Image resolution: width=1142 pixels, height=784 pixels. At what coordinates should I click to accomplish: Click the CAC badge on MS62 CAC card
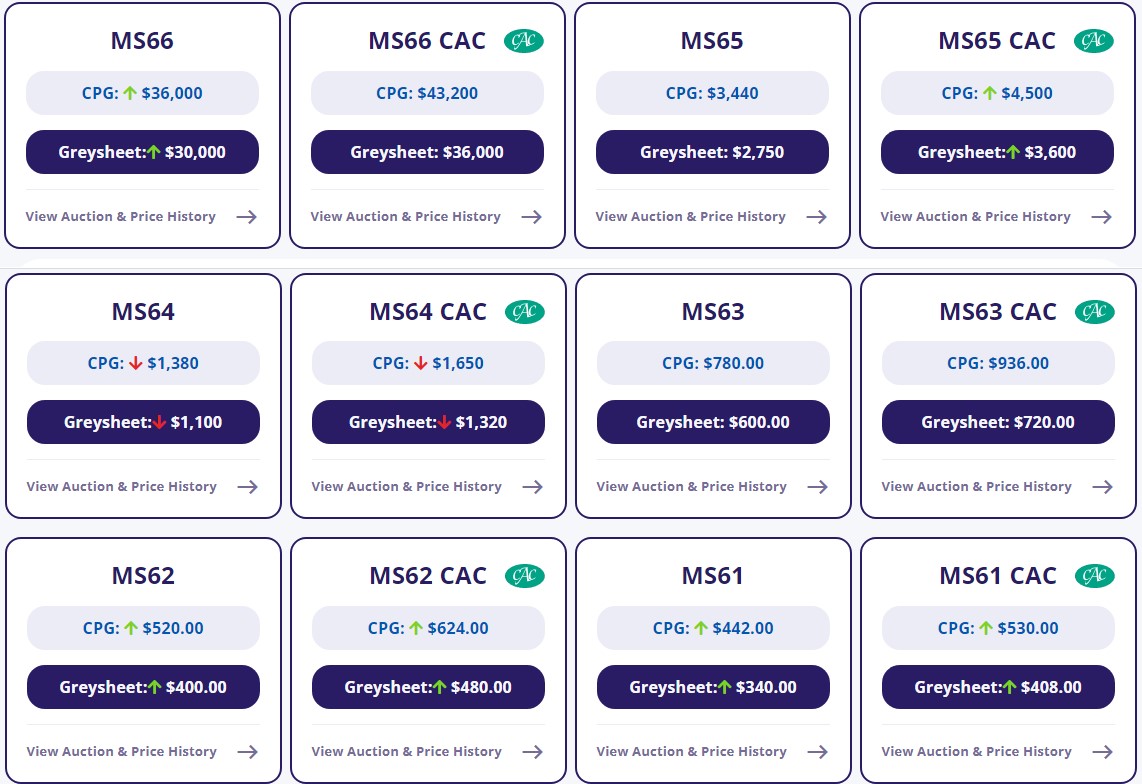click(x=525, y=576)
